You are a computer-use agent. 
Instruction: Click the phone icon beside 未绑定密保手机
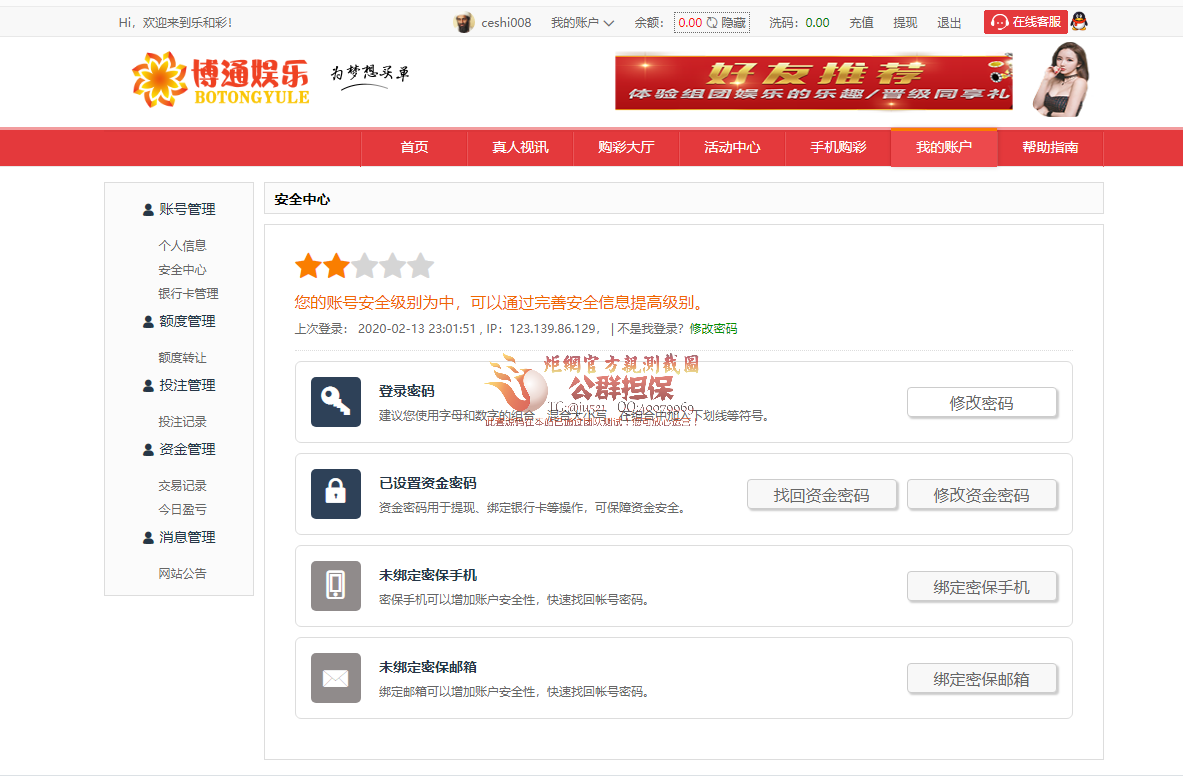coord(335,586)
